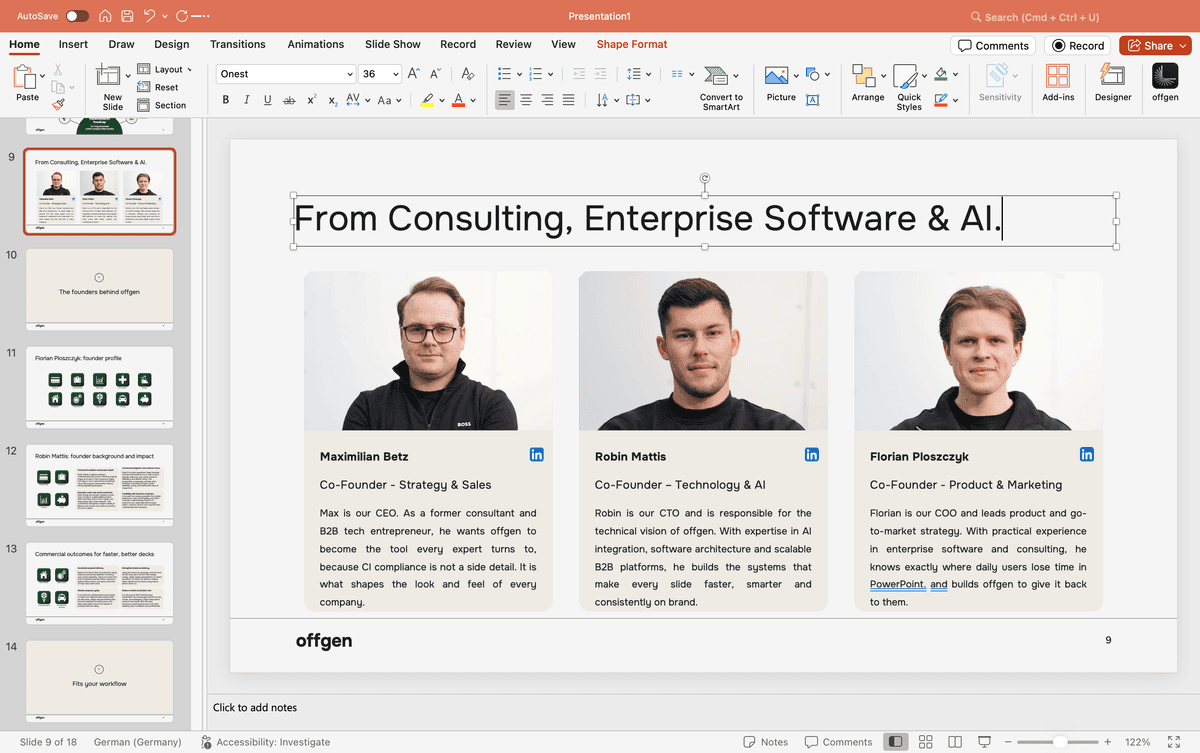Align text to the right
Image resolution: width=1200 pixels, height=753 pixels.
click(547, 100)
